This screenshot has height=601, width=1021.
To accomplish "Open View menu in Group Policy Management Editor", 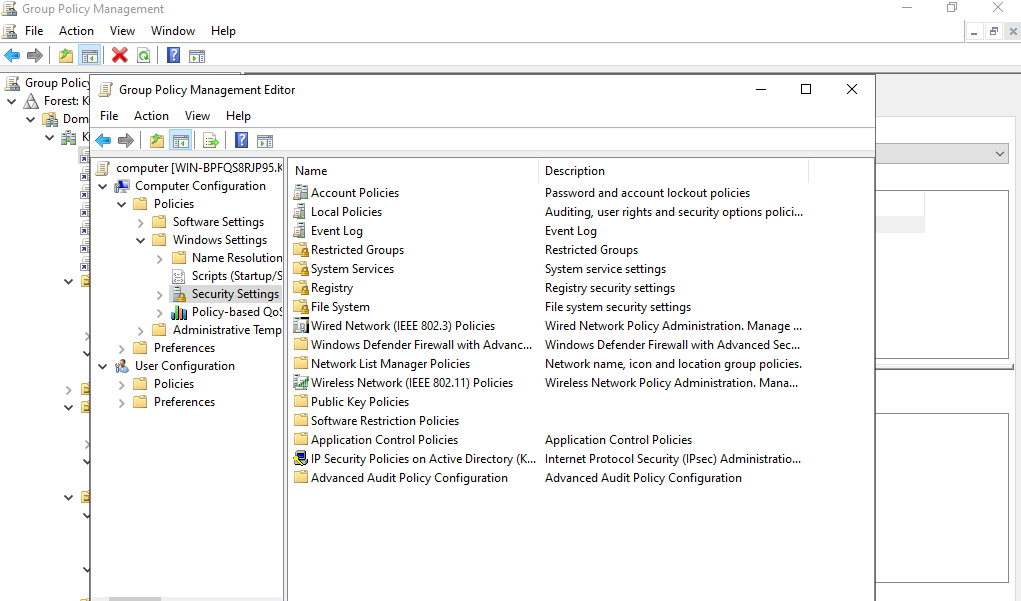I will (197, 116).
